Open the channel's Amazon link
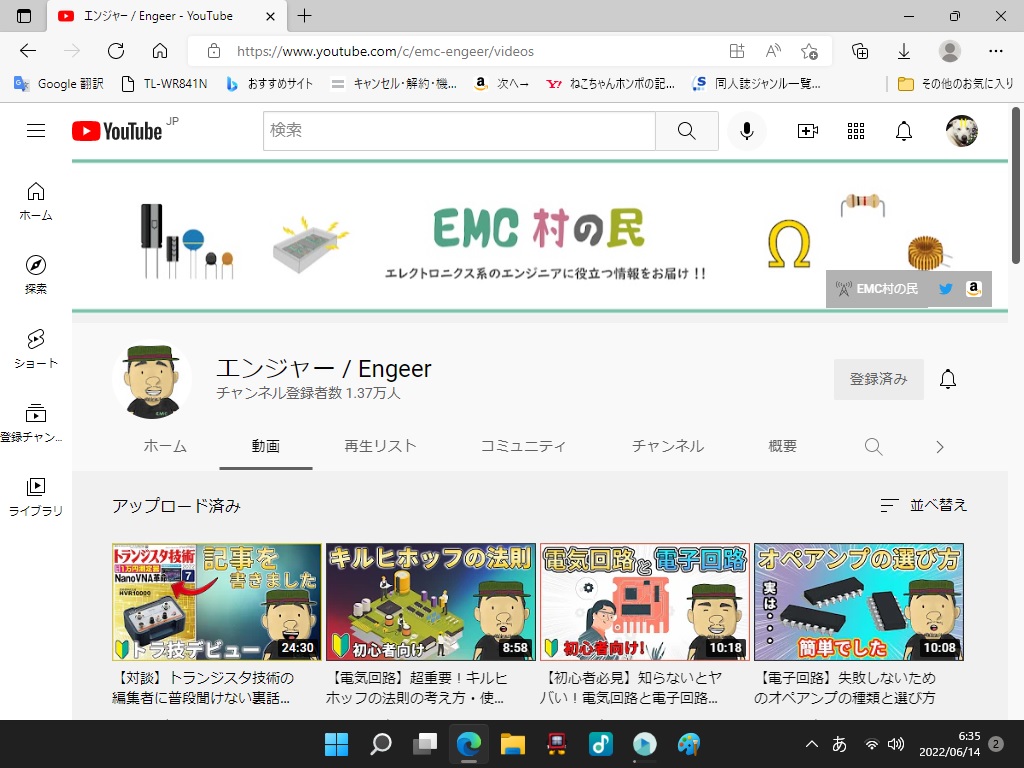Screen dimensions: 1024x768 point(974,289)
